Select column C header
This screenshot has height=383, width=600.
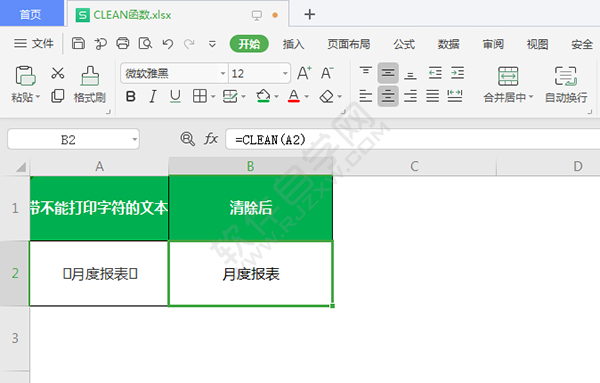pyautogui.click(x=414, y=166)
